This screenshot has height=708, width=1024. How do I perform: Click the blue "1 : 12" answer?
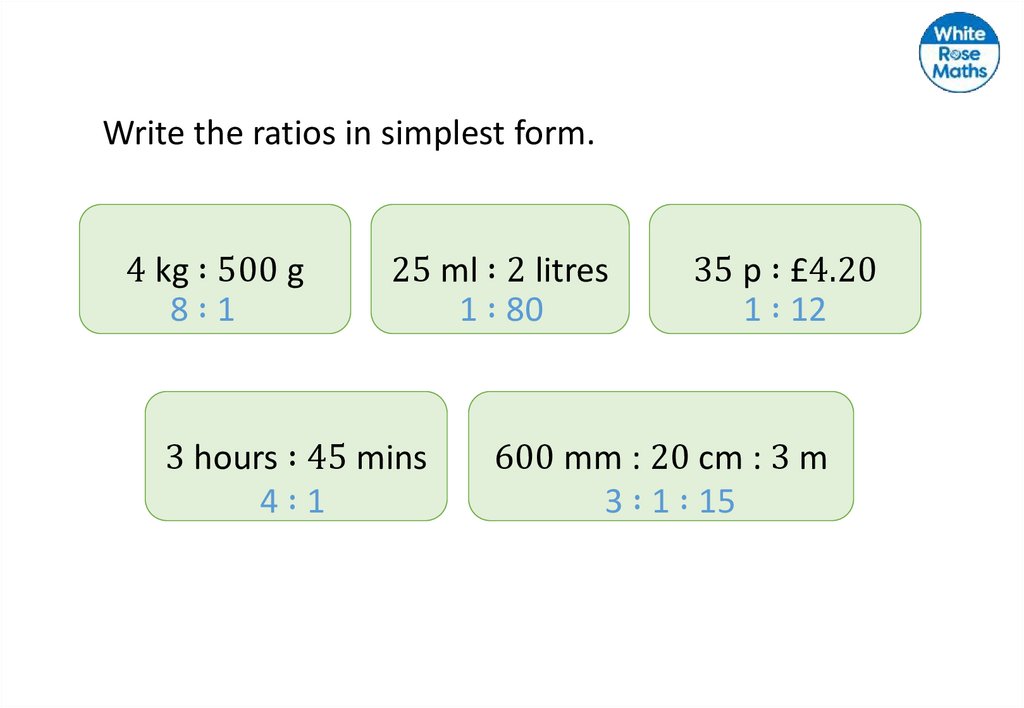pyautogui.click(x=785, y=311)
